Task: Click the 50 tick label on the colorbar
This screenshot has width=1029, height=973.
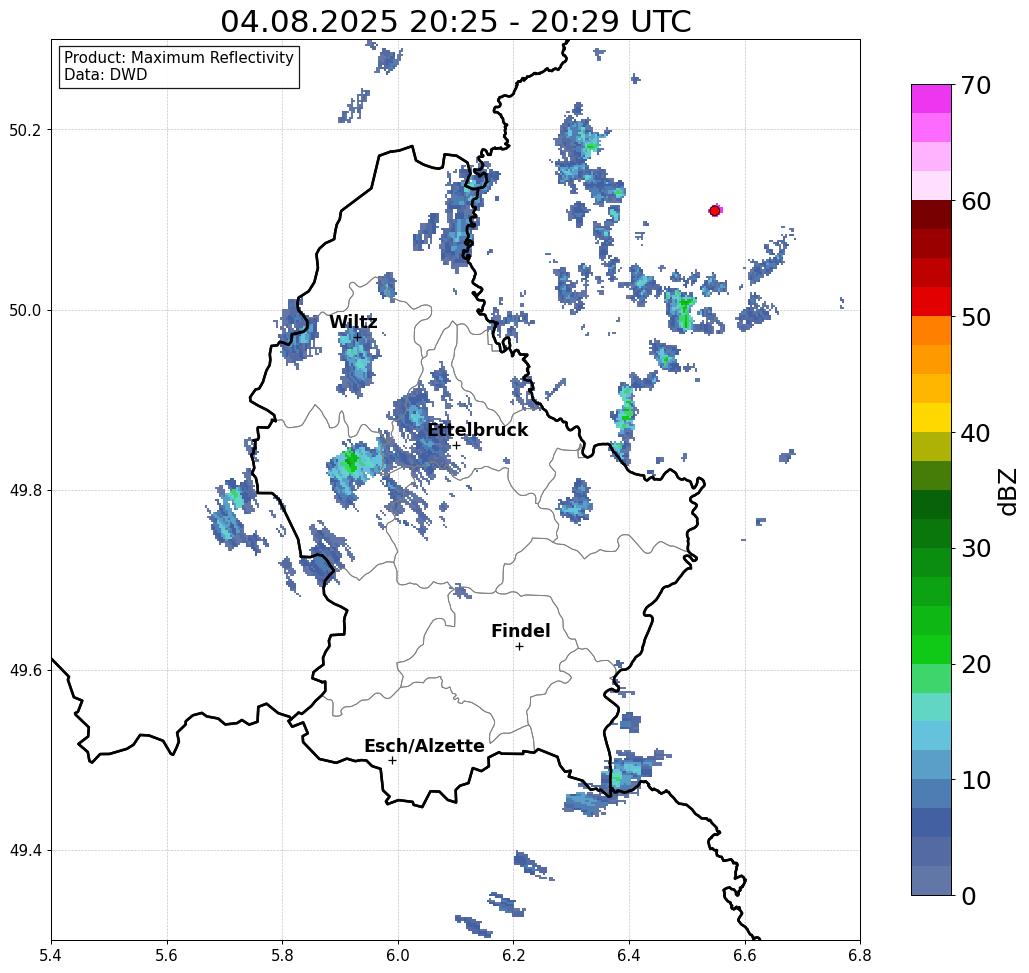Action: (x=975, y=317)
